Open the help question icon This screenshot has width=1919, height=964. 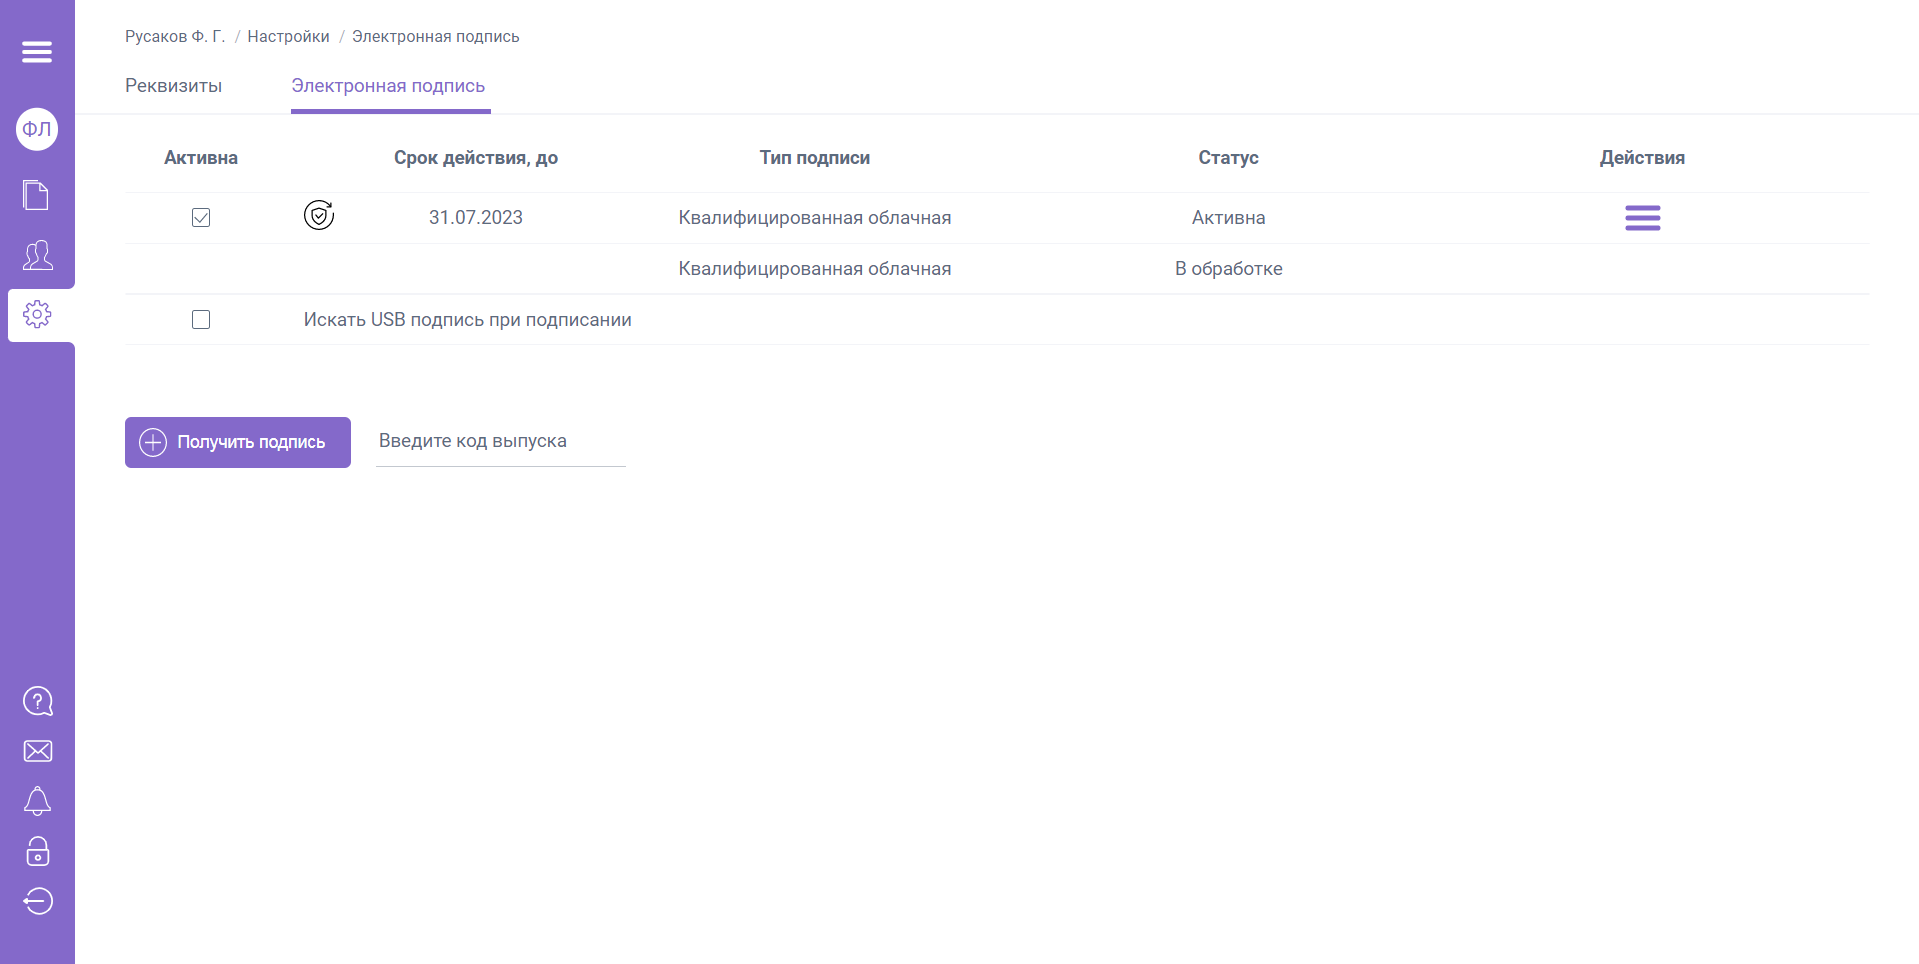37,701
